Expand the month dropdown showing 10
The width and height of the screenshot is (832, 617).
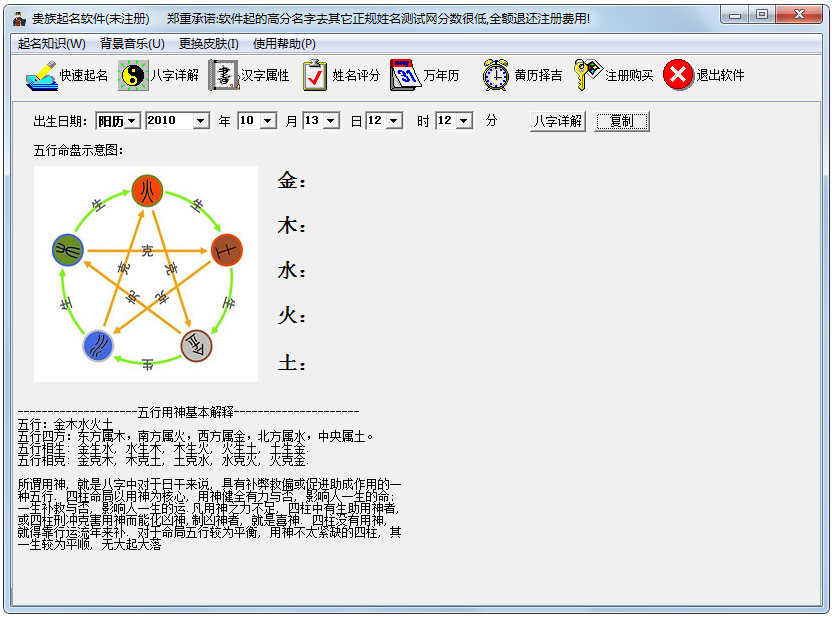pos(268,121)
